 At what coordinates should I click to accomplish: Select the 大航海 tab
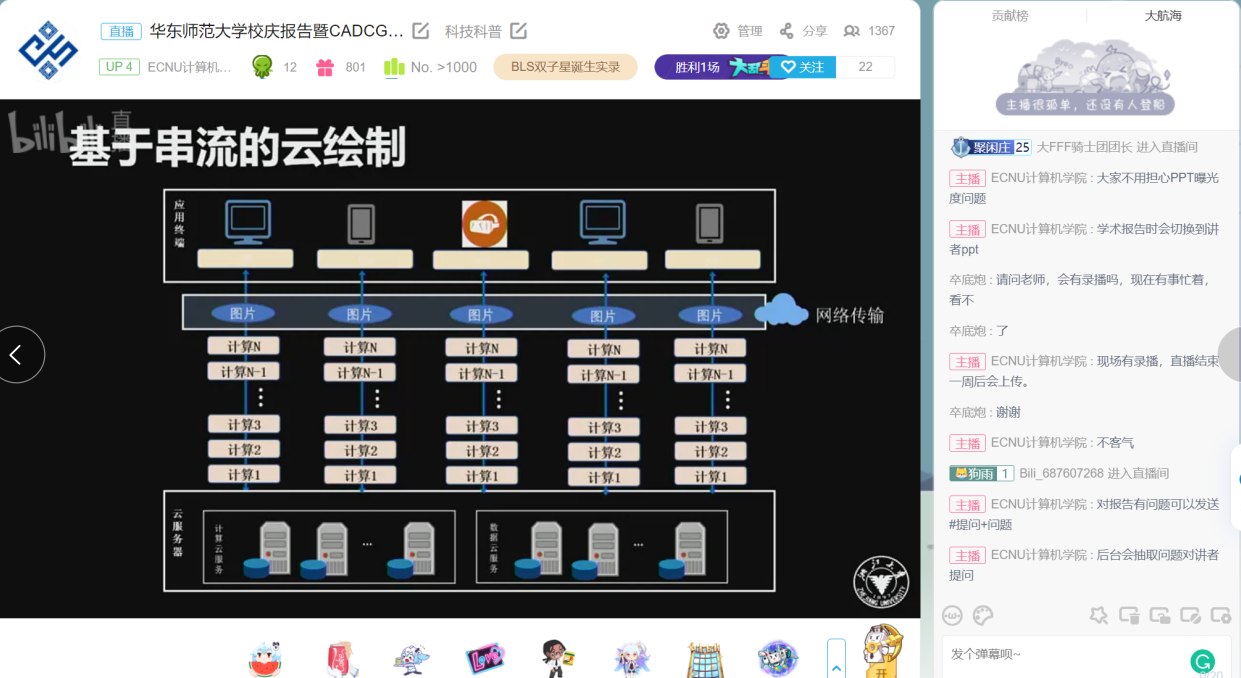point(1163,16)
